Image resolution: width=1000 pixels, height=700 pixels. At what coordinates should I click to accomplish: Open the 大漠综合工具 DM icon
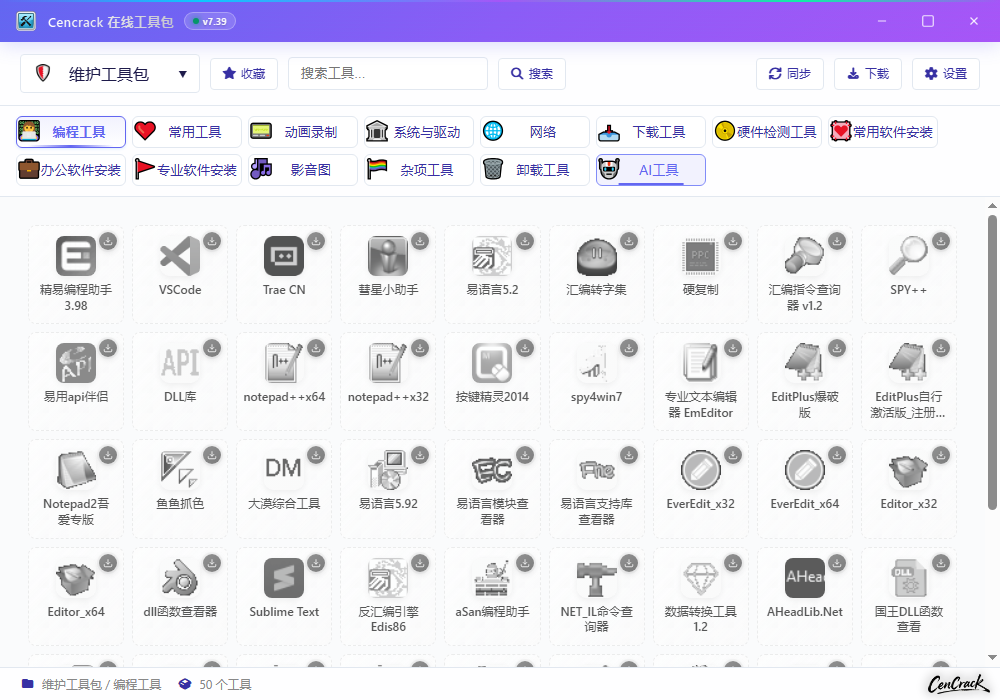coord(284,470)
